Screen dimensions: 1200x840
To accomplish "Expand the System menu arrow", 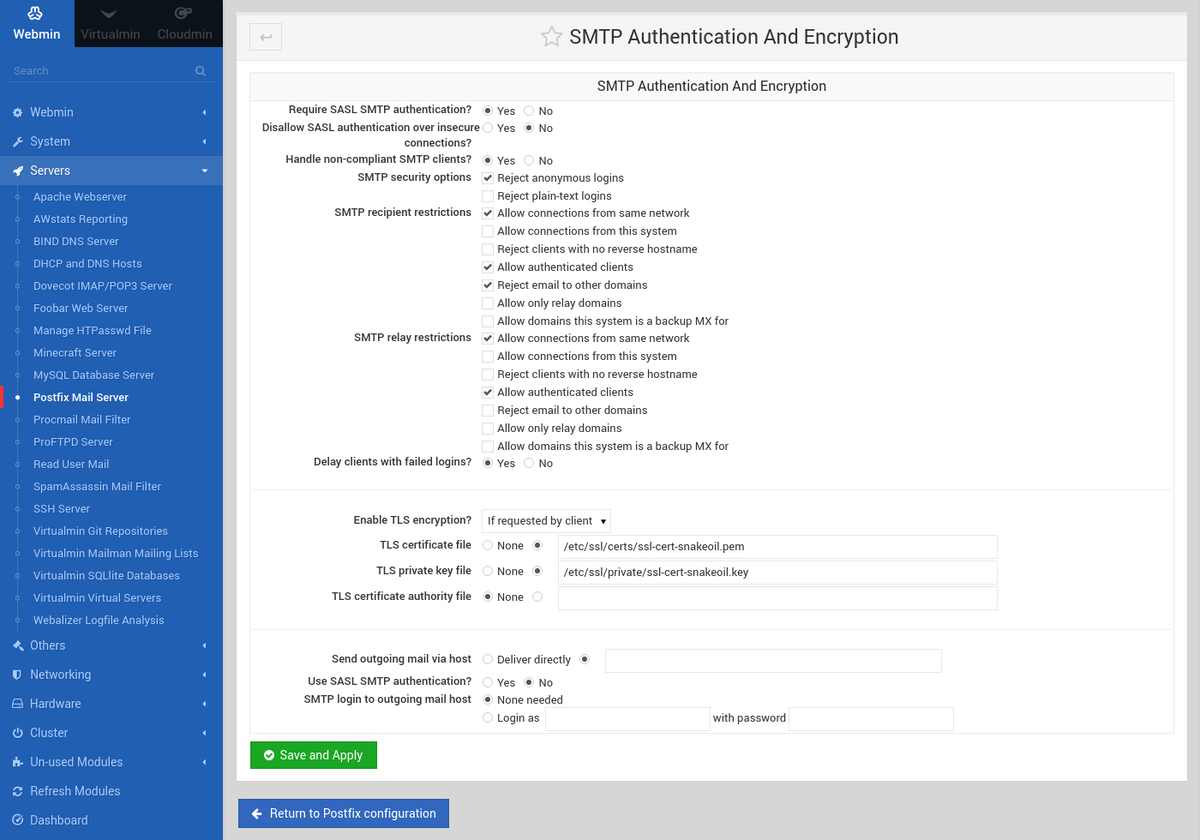I will click(204, 142).
